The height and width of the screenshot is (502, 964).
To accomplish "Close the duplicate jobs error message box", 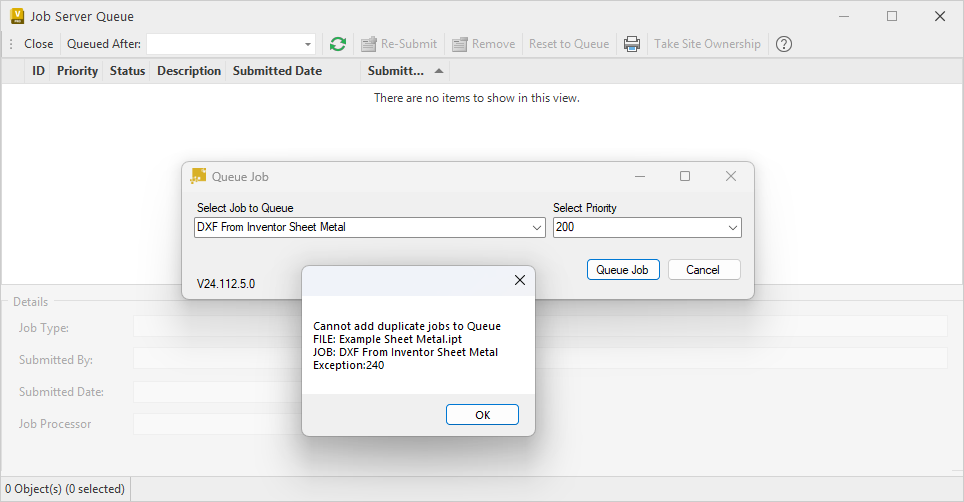I will pos(520,280).
